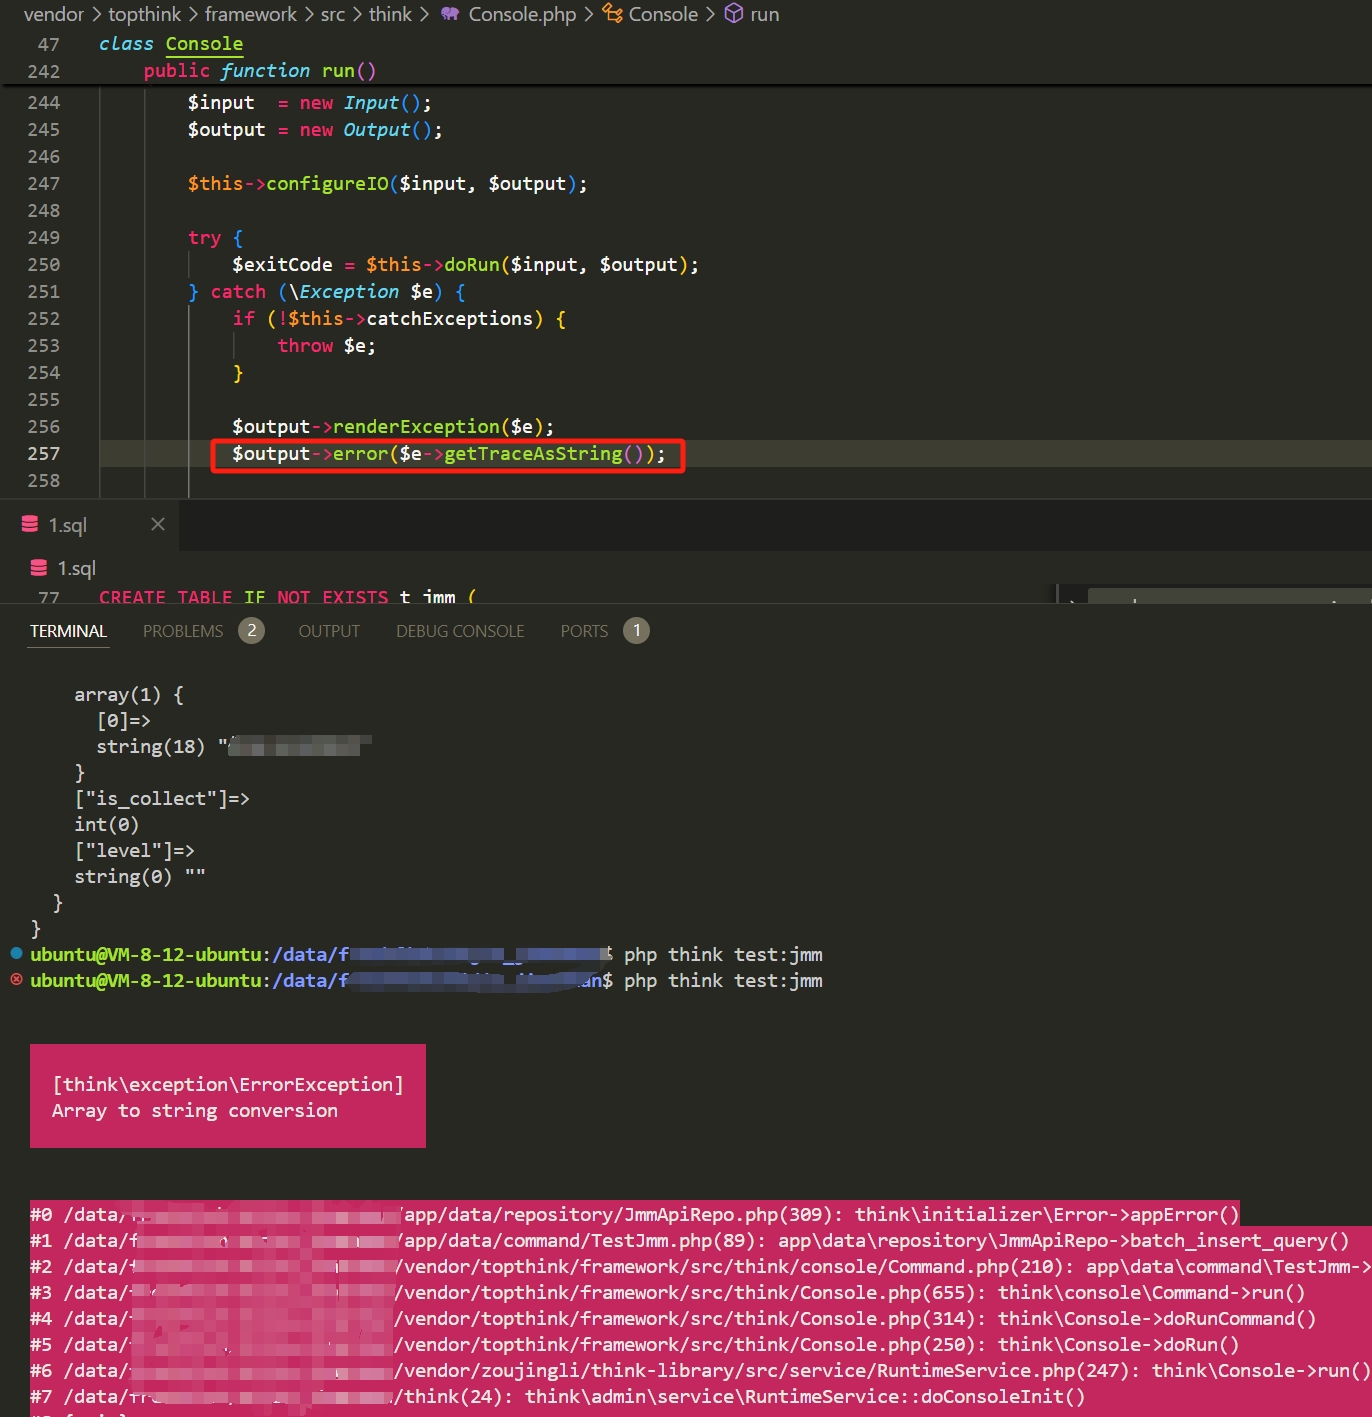The height and width of the screenshot is (1417, 1372).
Task: Click the '["level"]=>' terminal output line
Action: 135,850
